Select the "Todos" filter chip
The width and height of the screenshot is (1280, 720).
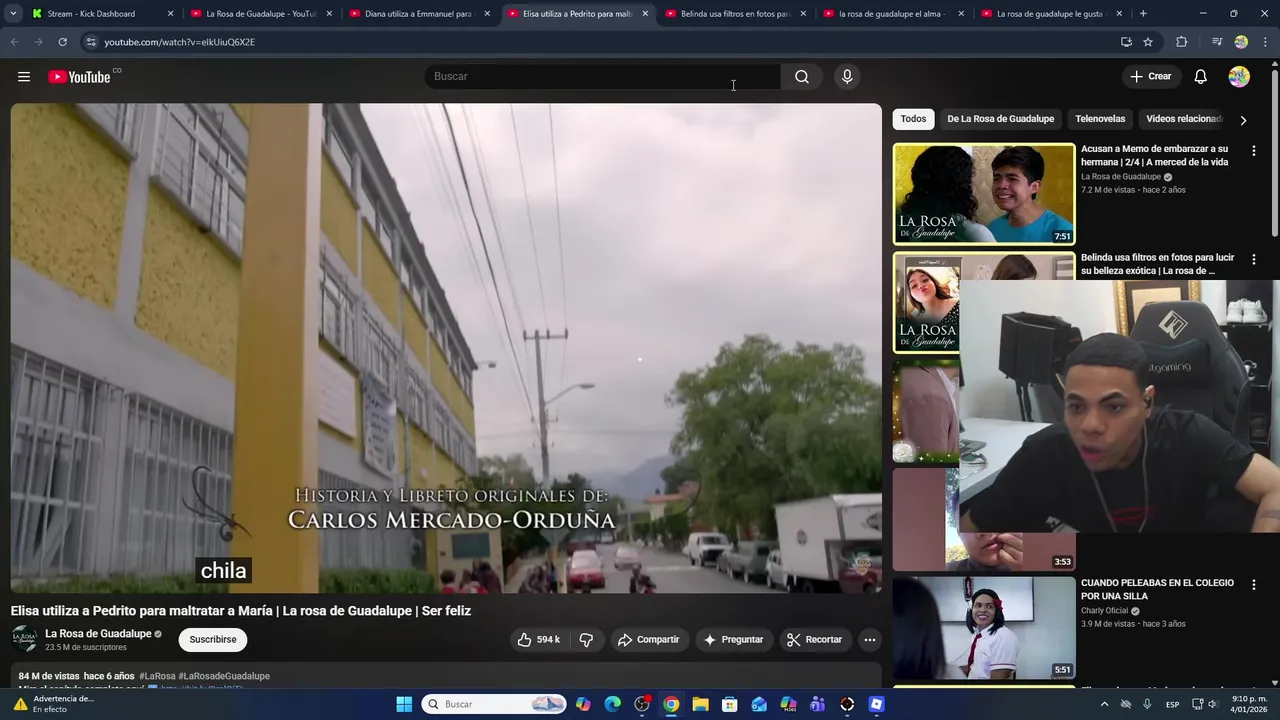click(x=913, y=119)
